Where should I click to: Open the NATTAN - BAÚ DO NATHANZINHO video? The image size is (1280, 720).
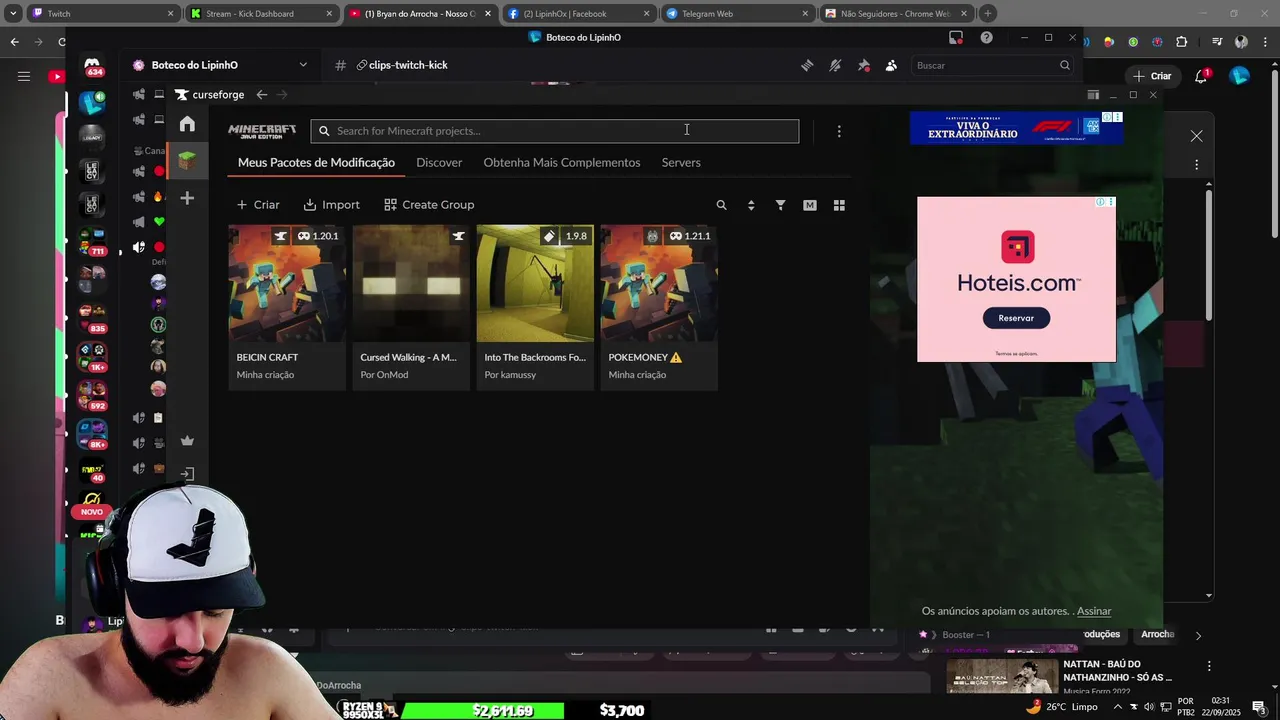click(x=1059, y=677)
